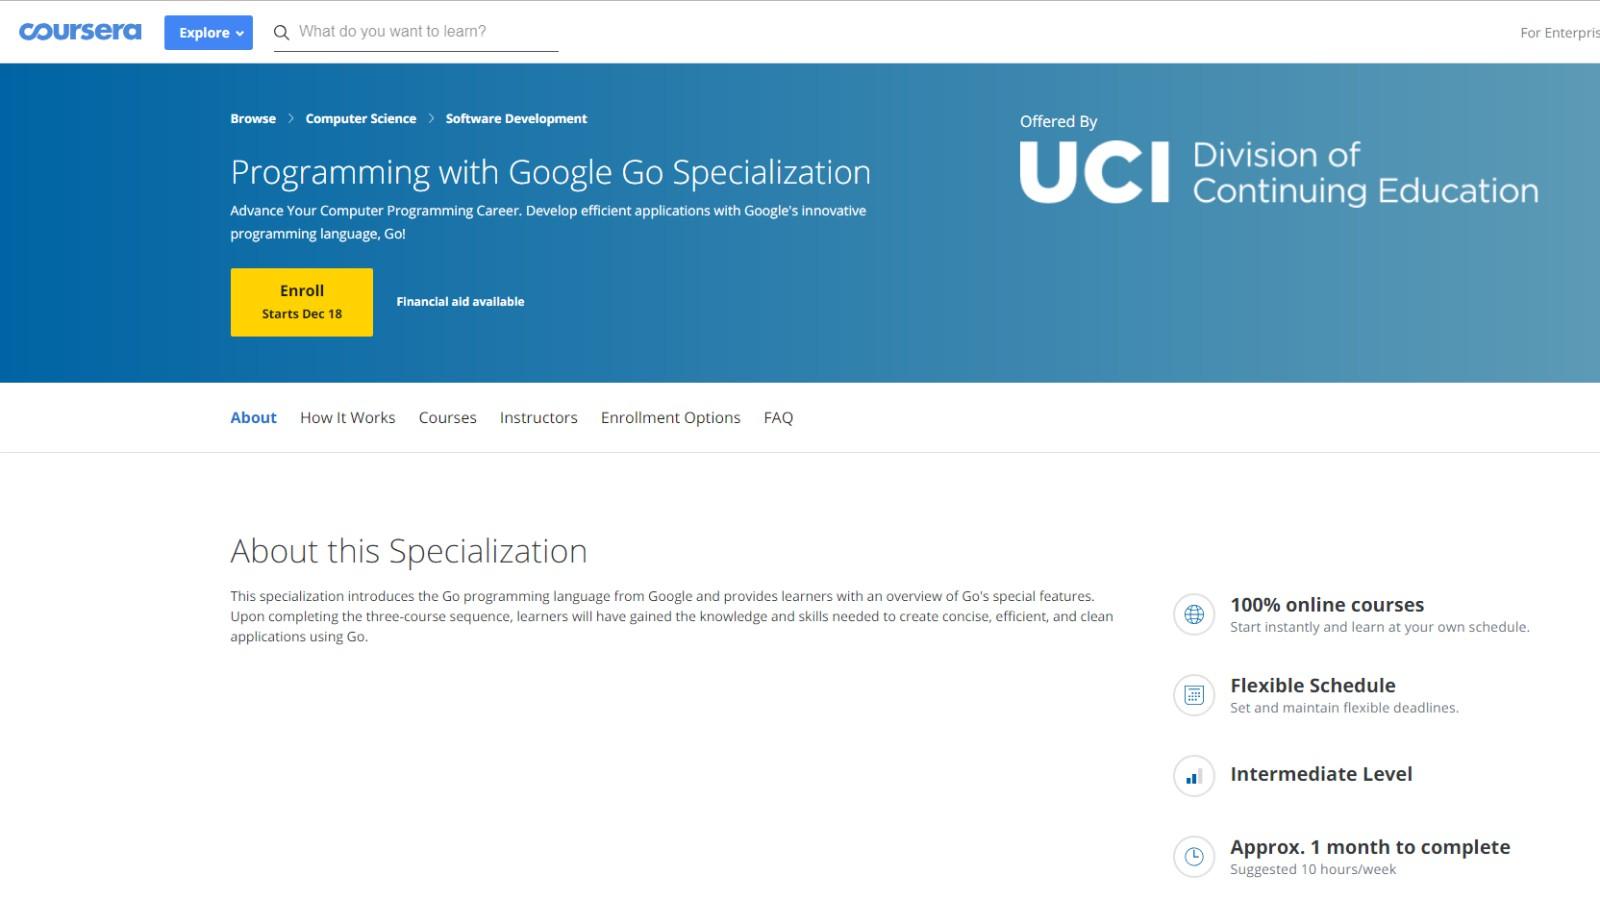Select the Instructors navigation item
This screenshot has width=1600, height=900.
[538, 417]
